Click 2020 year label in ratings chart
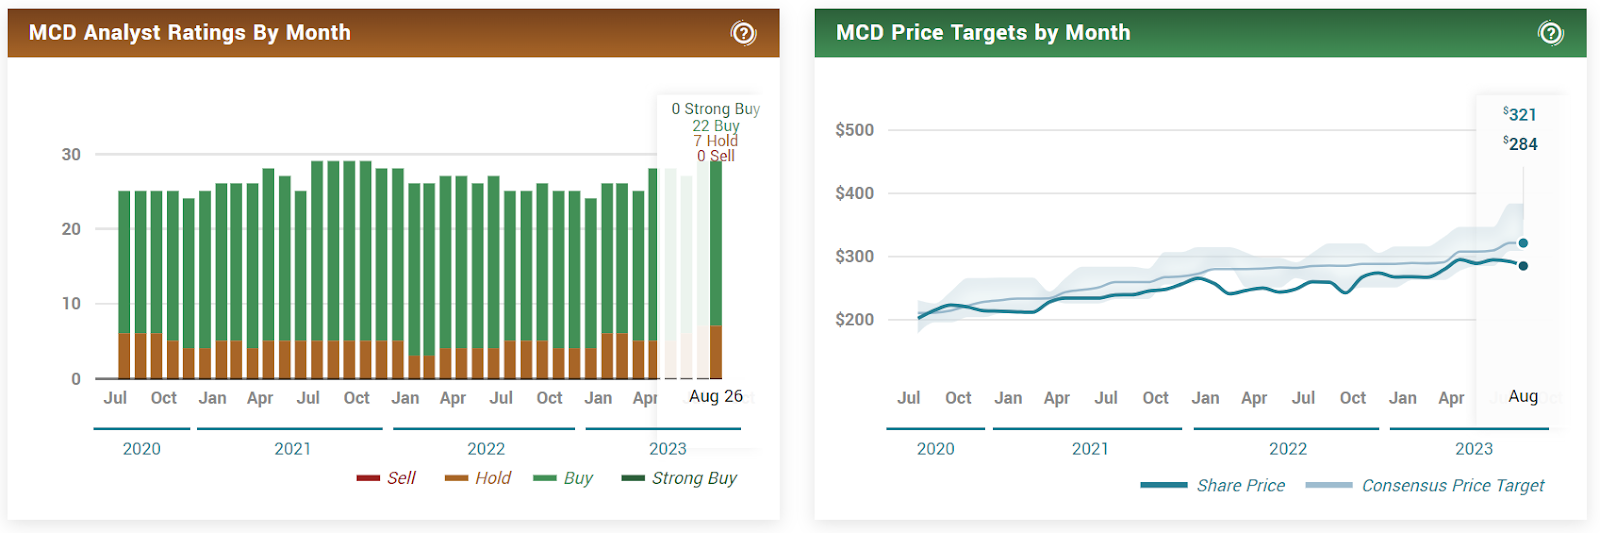Viewport: 1600px width, 533px height. 142,449
